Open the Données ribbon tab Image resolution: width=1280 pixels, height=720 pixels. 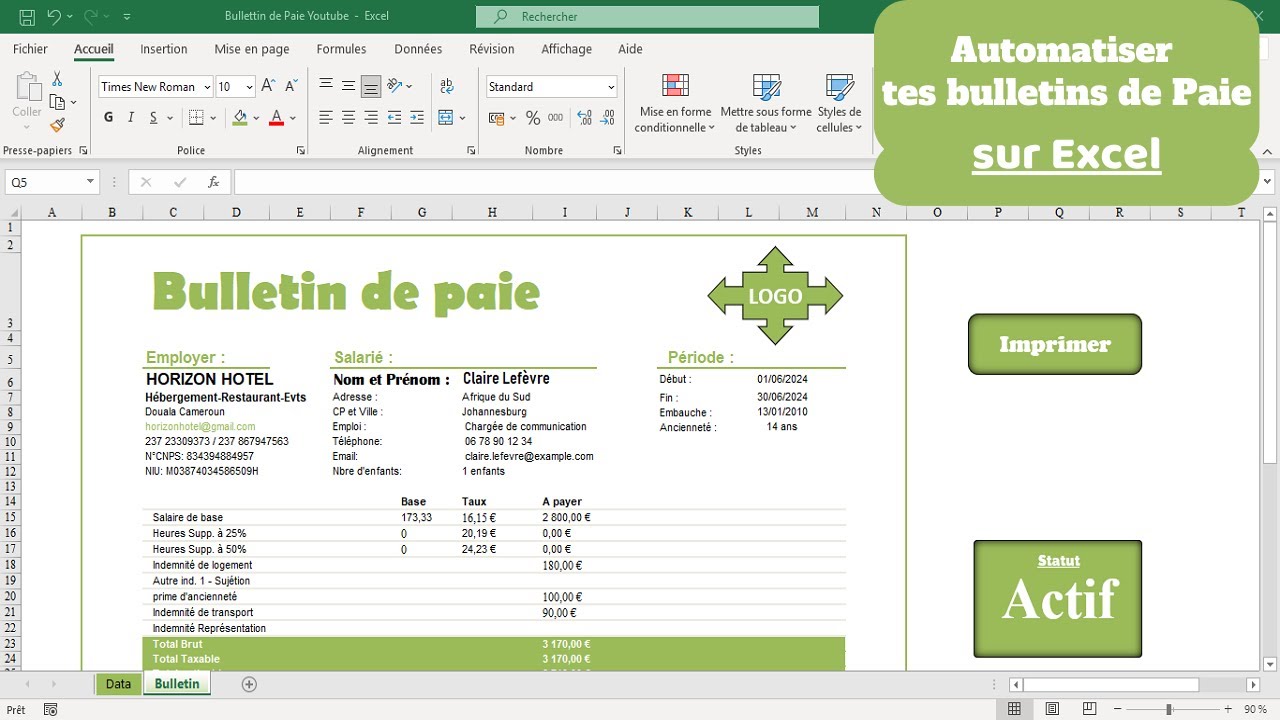[418, 49]
